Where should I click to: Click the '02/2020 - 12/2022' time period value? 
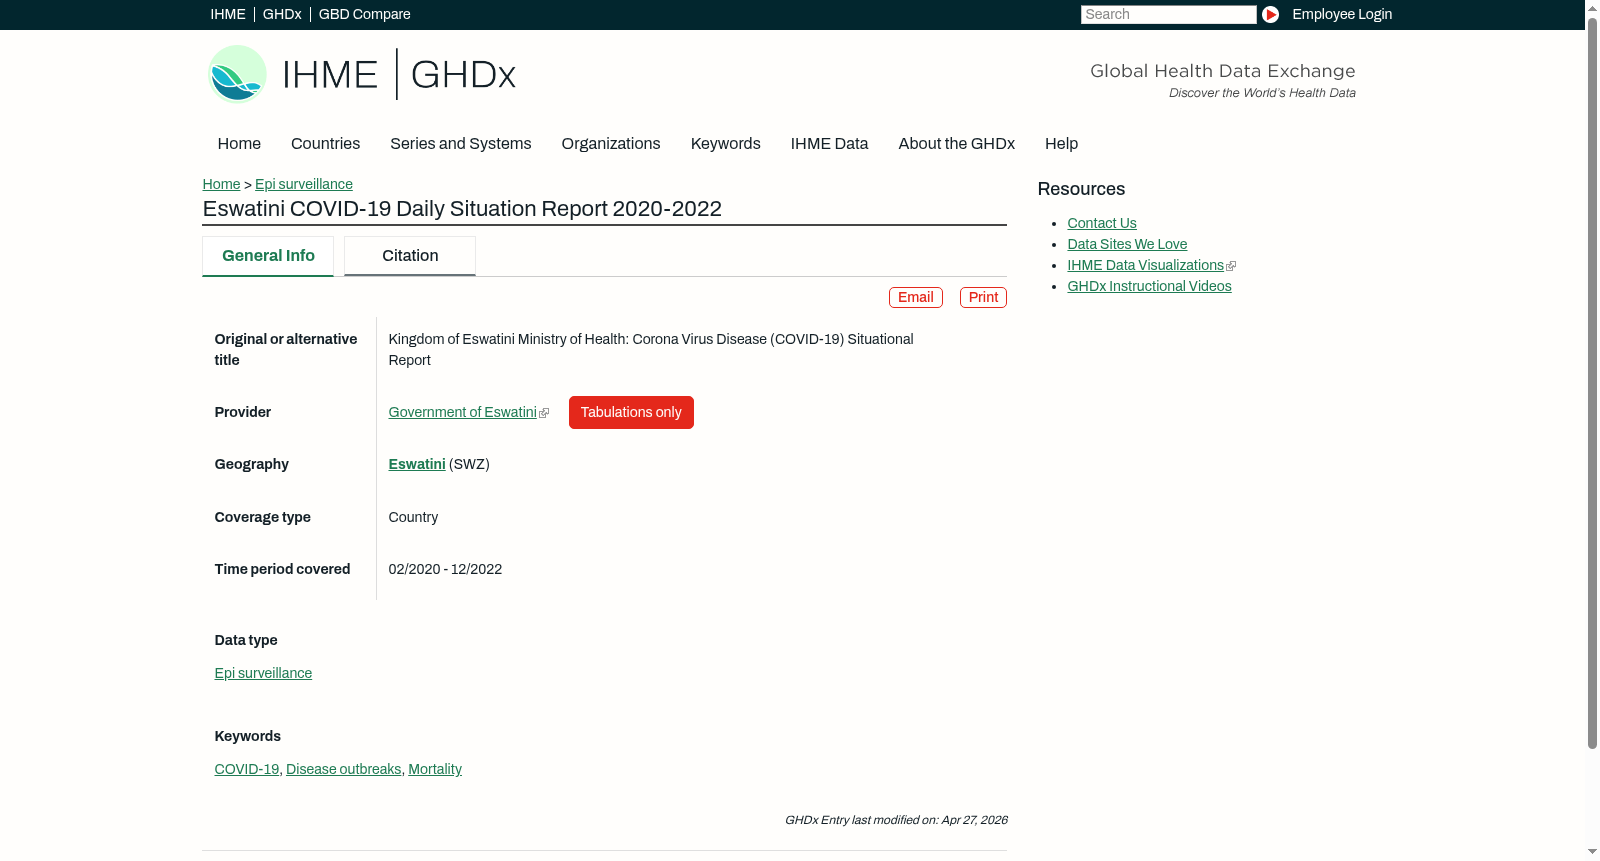pos(445,569)
